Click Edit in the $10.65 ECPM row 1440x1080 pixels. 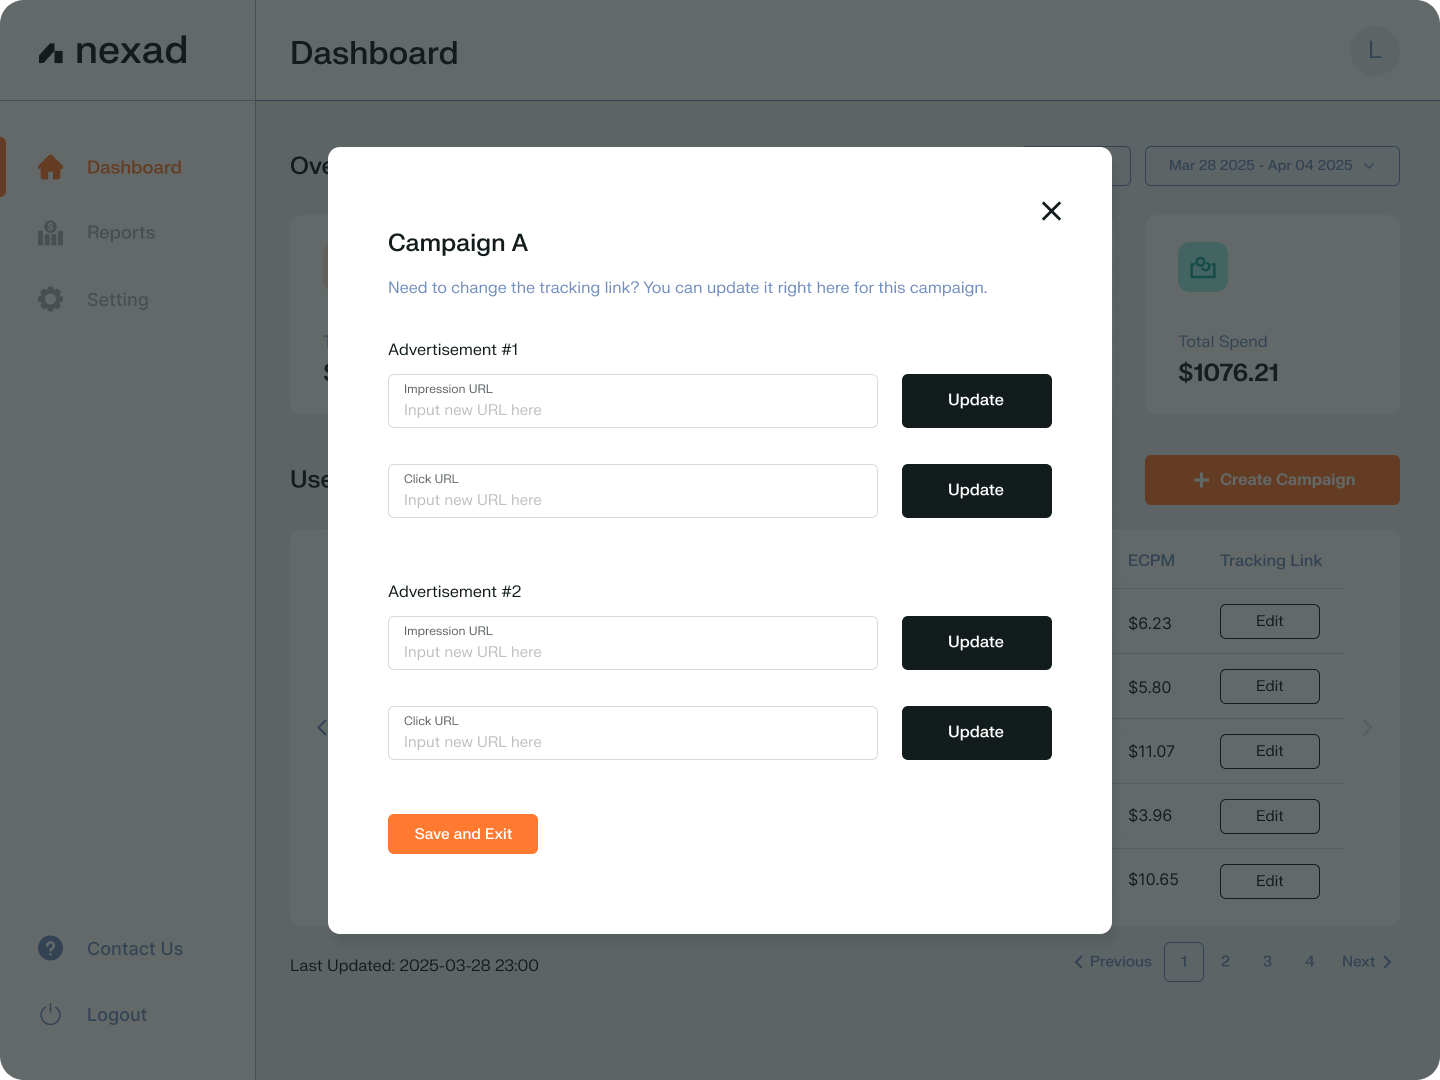tap(1270, 881)
